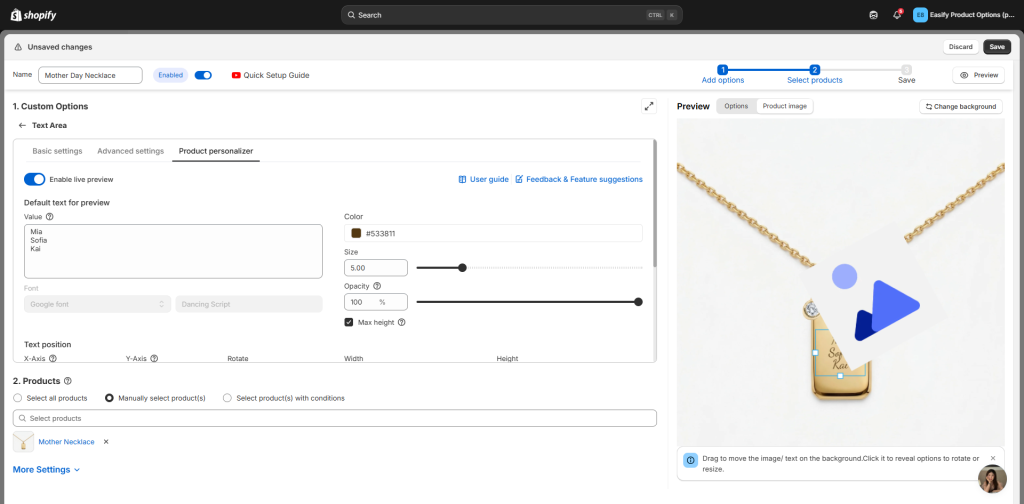Viewport: 1024px width, 504px height.
Task: Toggle the Enabled switch off
Action: click(x=203, y=75)
